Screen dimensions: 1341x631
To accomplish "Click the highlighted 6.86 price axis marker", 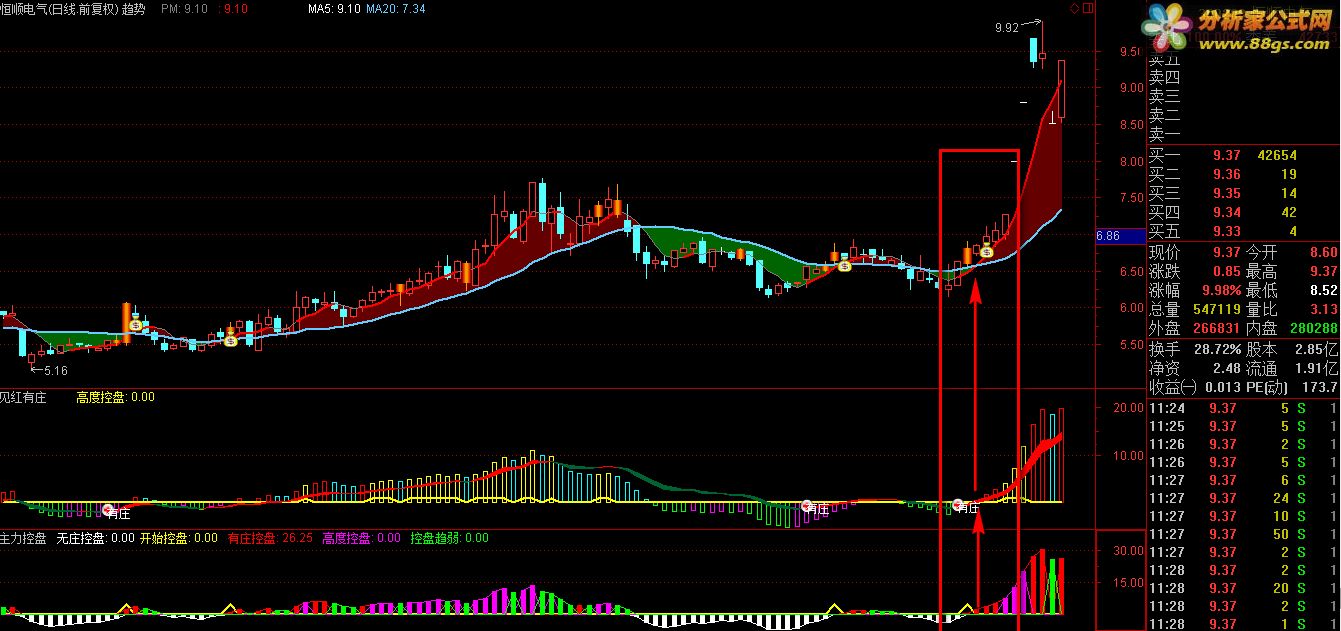I will [x=1121, y=237].
